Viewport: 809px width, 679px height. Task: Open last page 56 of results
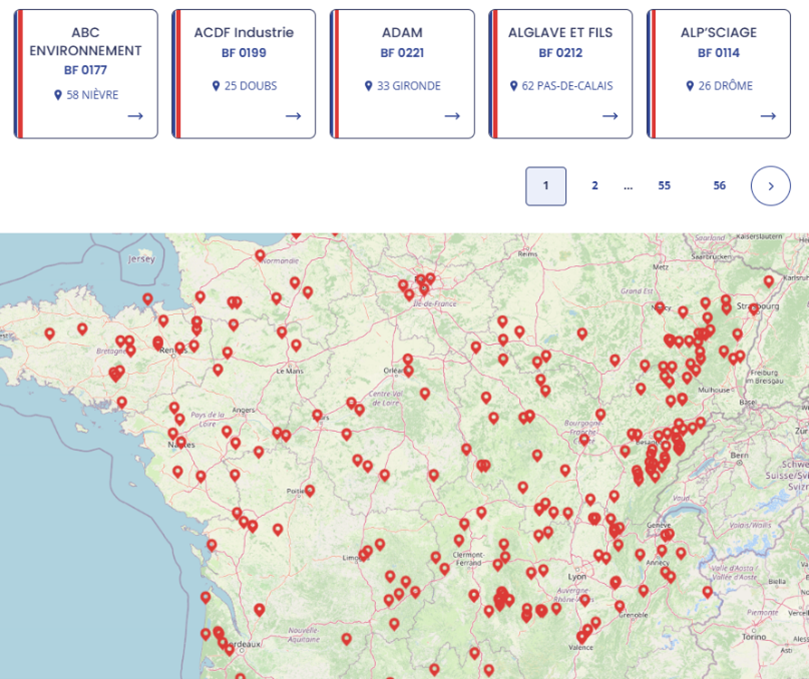click(719, 186)
